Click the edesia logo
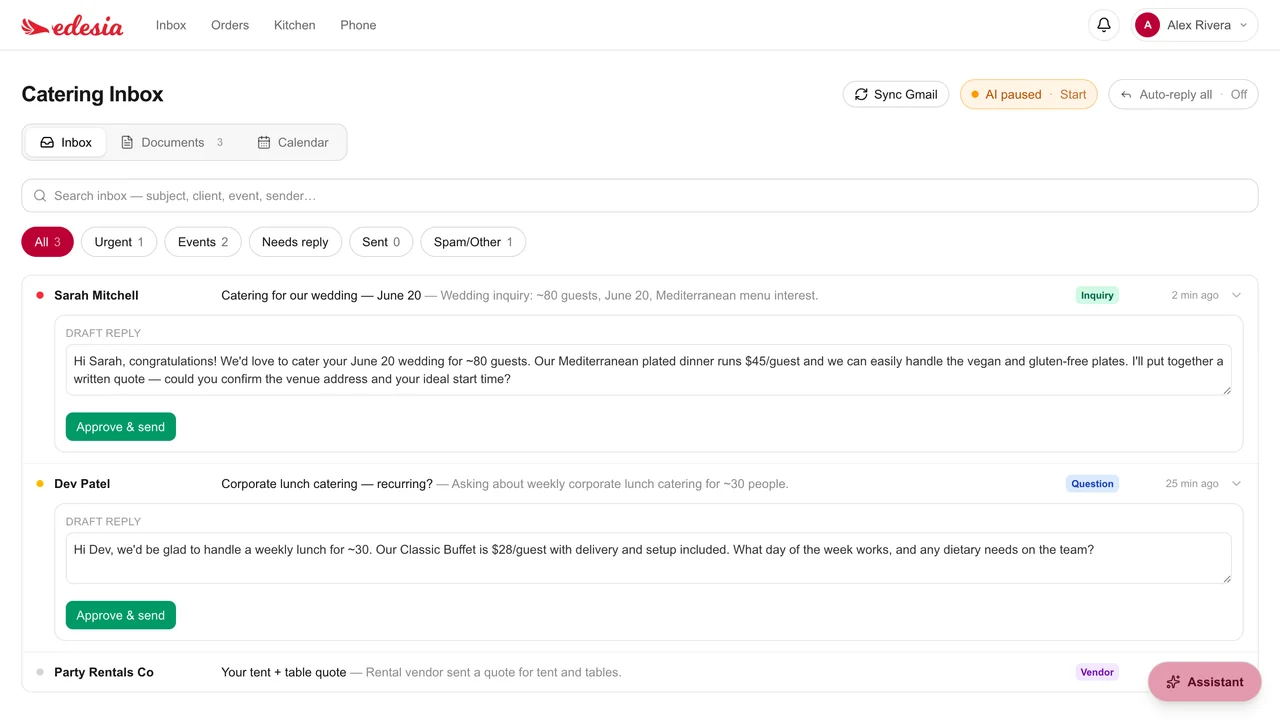The image size is (1280, 720). coord(72,26)
